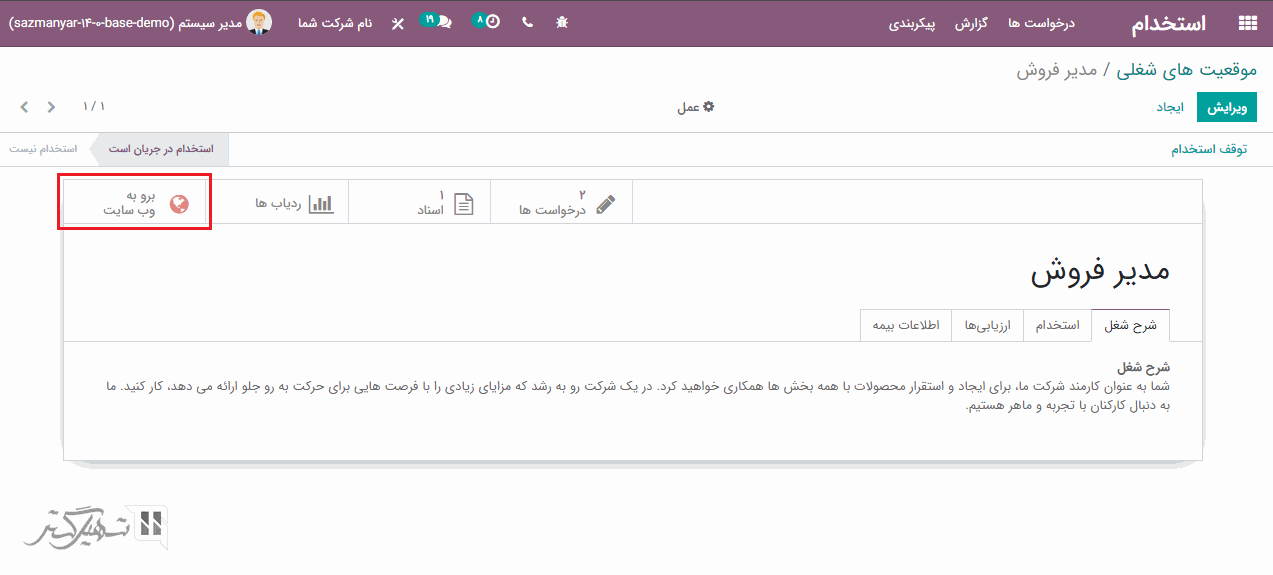The width and height of the screenshot is (1273, 575).
Task: Open the گزارش menu
Action: pyautogui.click(x=971, y=23)
